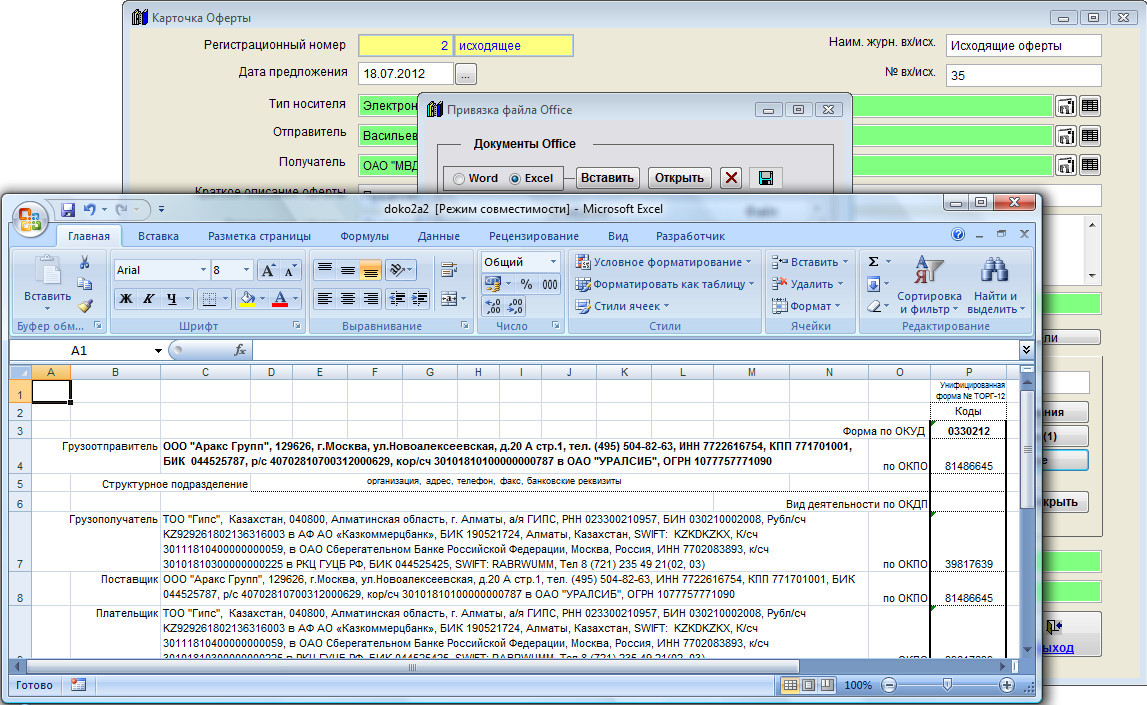The width and height of the screenshot is (1147, 705).
Task: Apply bold formatting with Ж button
Action: tap(126, 298)
